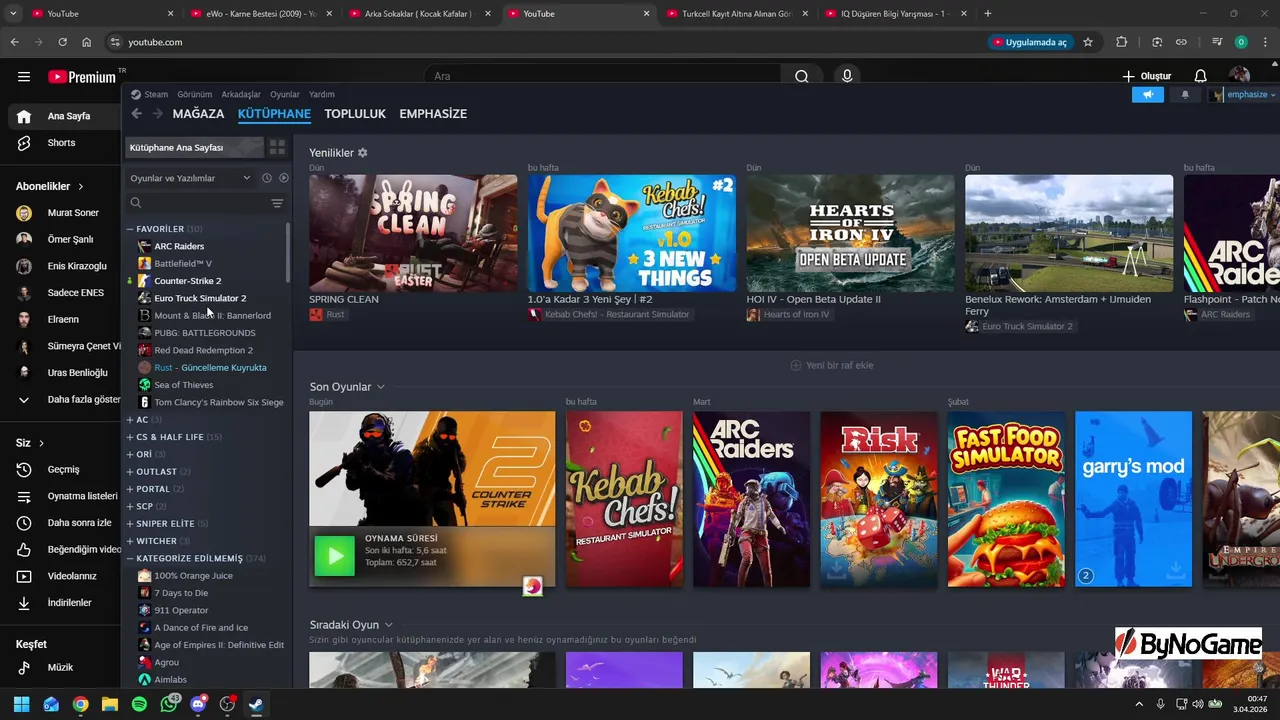
Task: Open Kebab Chefs! in recent games
Action: click(624, 499)
